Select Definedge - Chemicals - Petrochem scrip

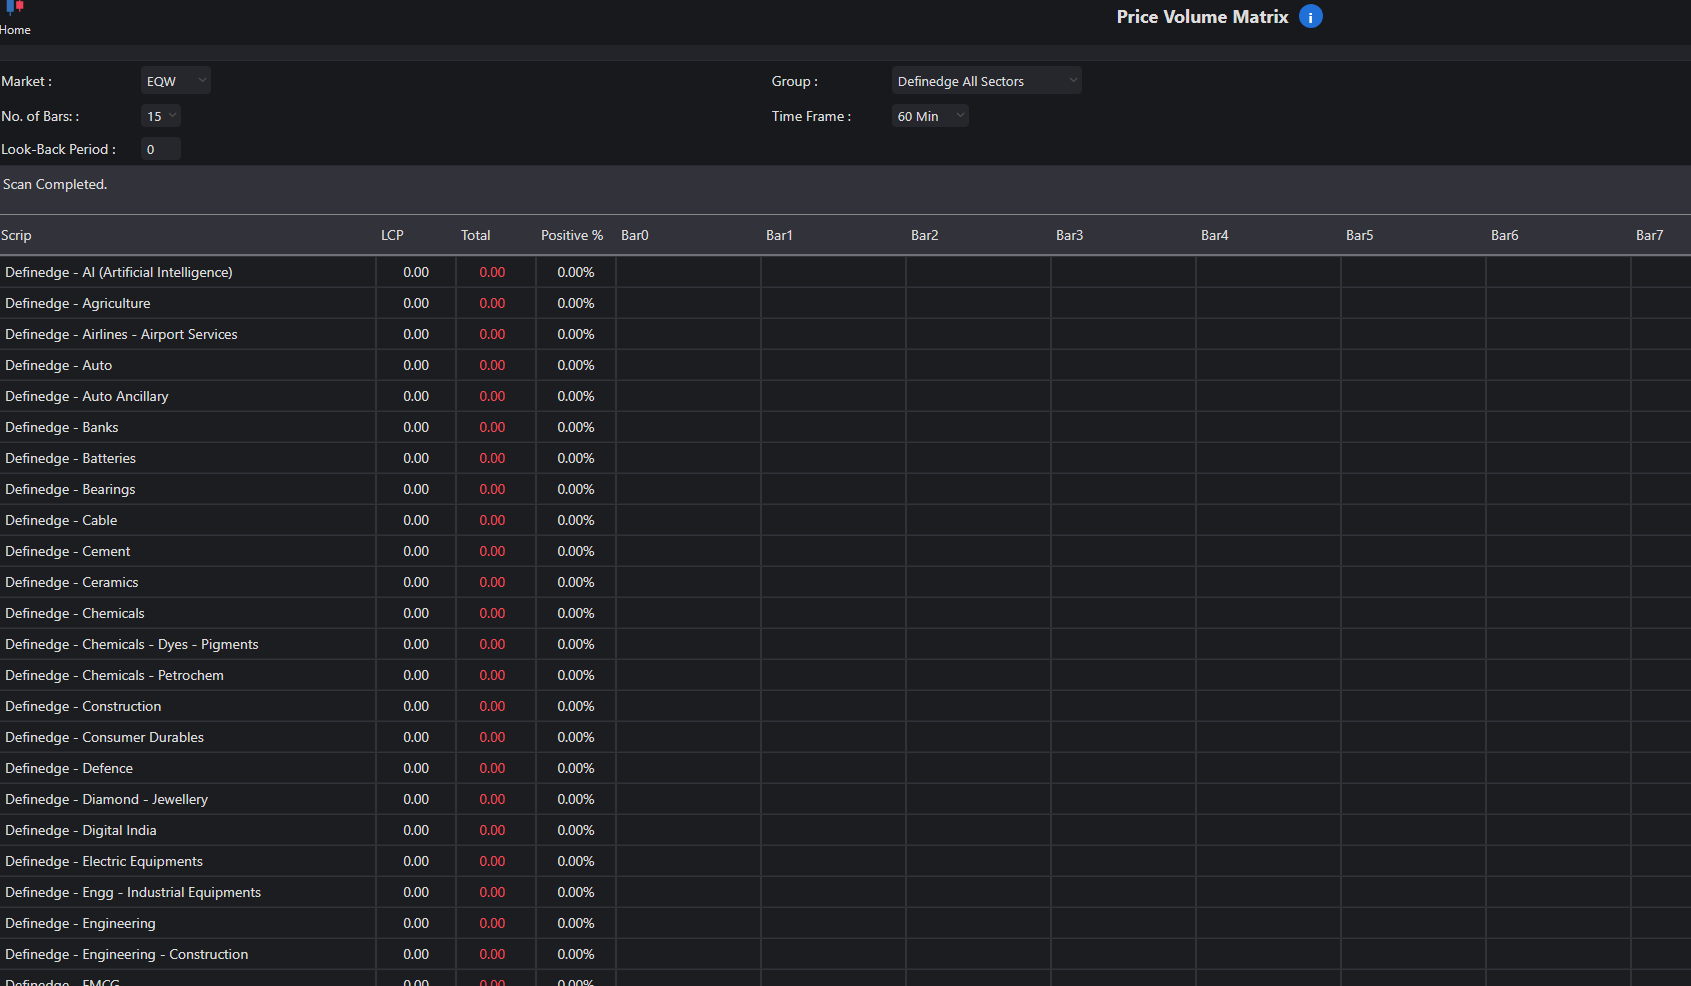pyautogui.click(x=115, y=675)
